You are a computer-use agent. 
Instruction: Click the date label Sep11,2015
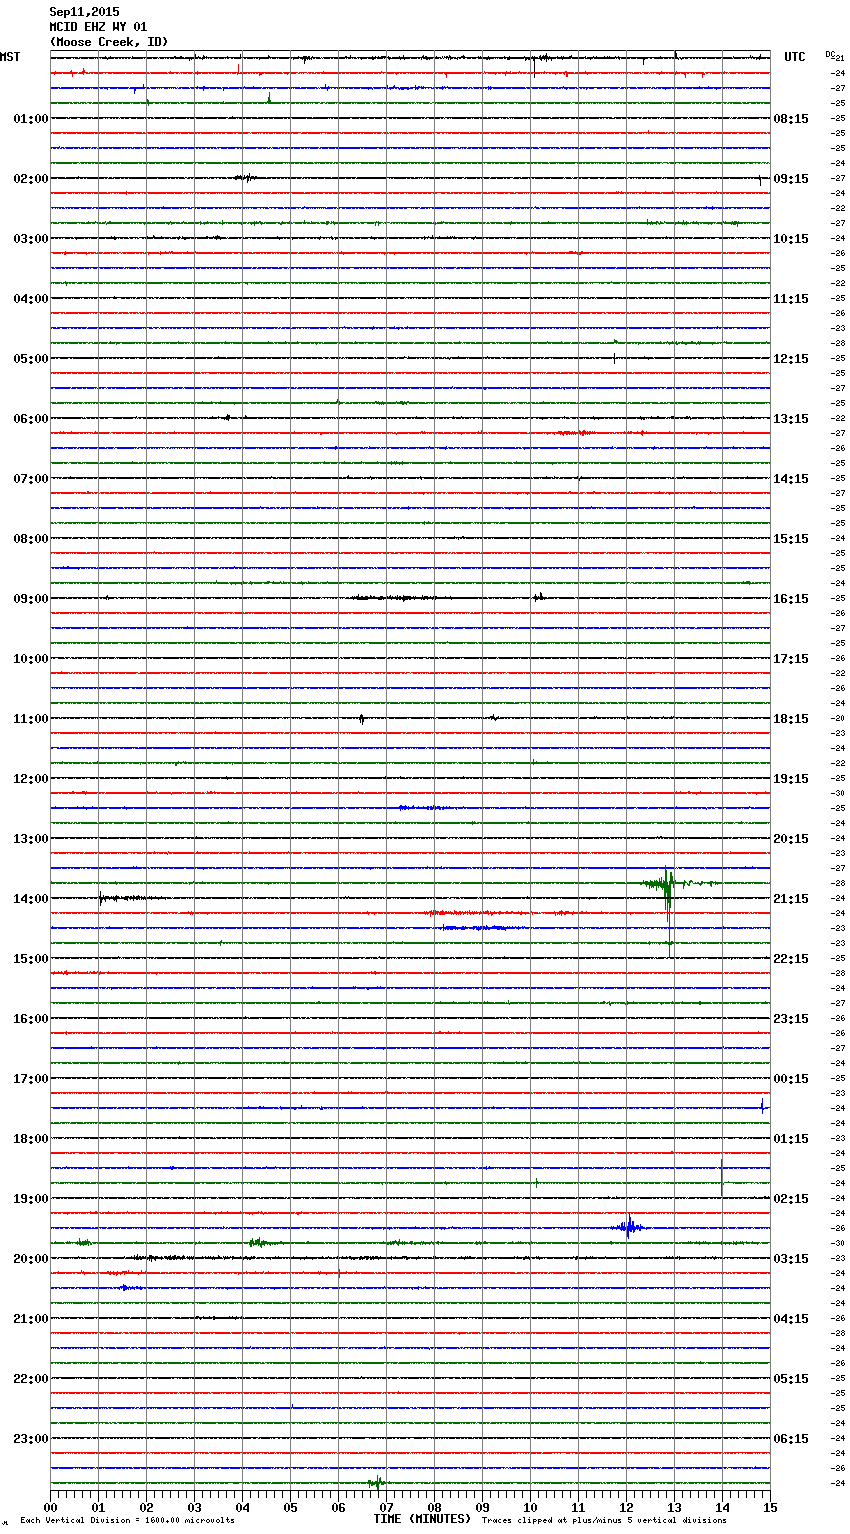[x=84, y=12]
